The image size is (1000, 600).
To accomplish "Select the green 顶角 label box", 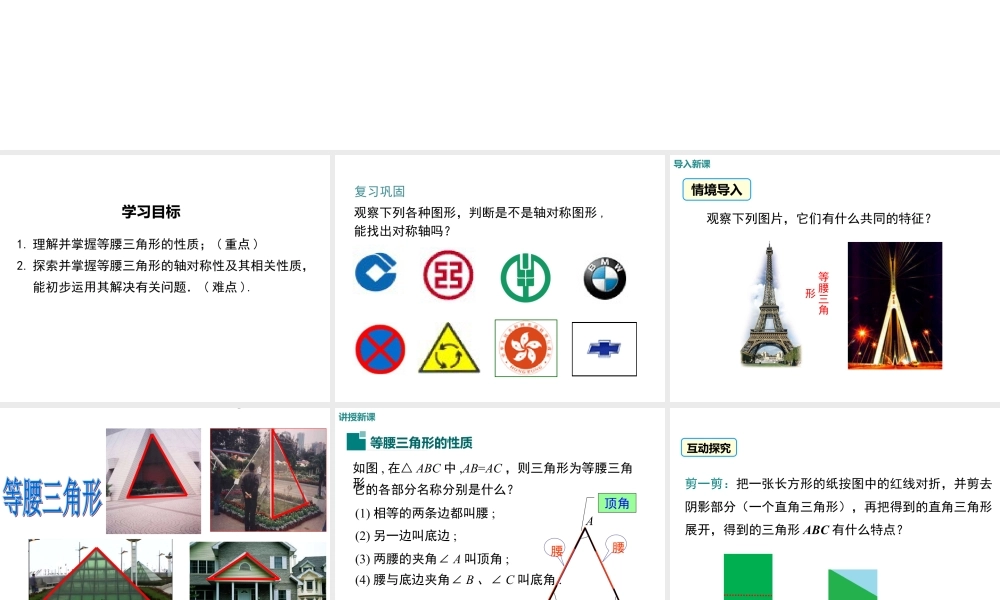I will pos(617,503).
